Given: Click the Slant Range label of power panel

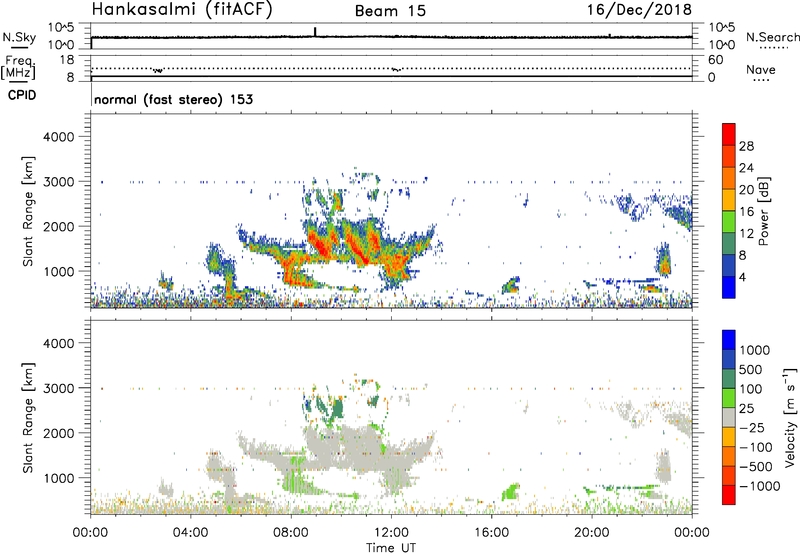Looking at the screenshot, I should click(x=28, y=211).
